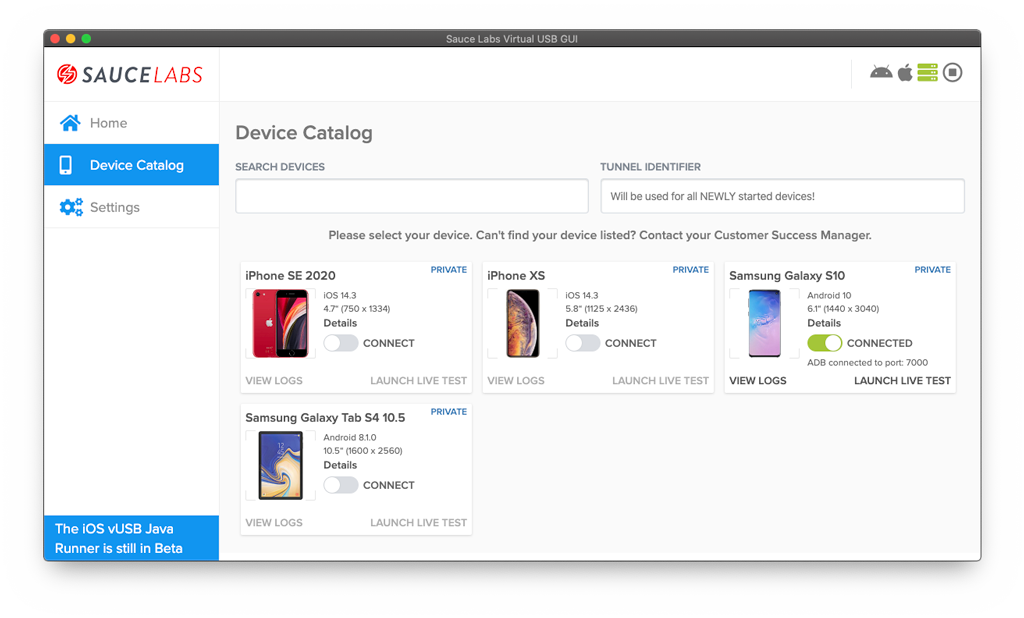Click the yellow minimize window button

click(x=71, y=39)
